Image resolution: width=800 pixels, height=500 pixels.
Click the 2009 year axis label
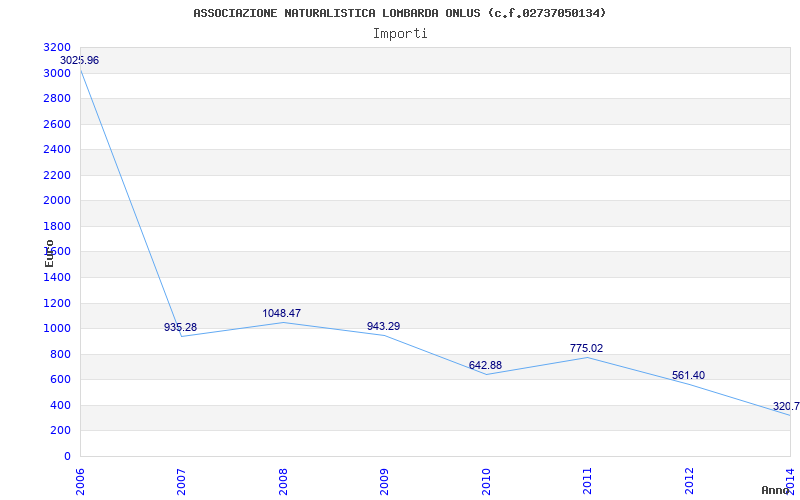(x=385, y=481)
